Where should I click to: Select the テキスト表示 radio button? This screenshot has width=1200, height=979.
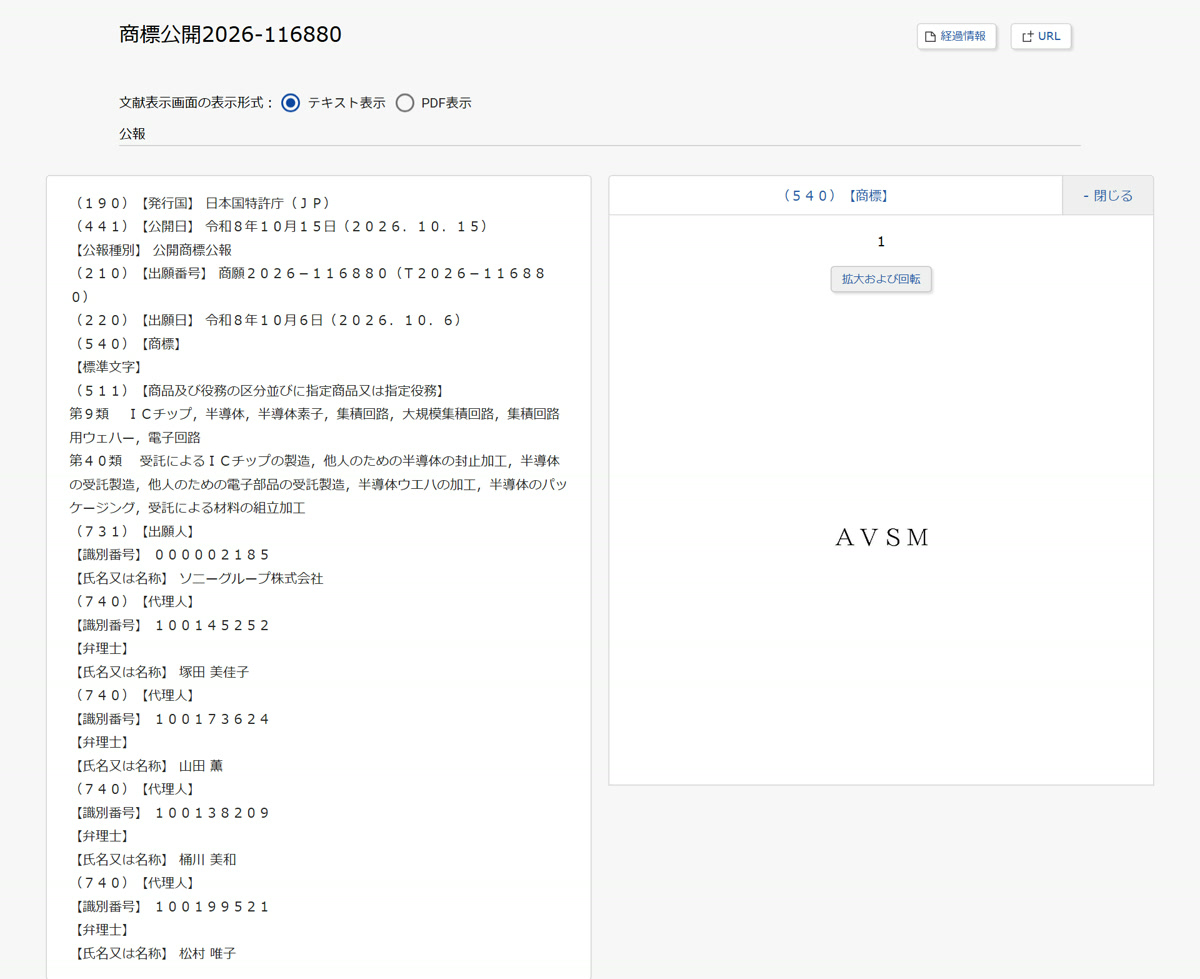290,103
